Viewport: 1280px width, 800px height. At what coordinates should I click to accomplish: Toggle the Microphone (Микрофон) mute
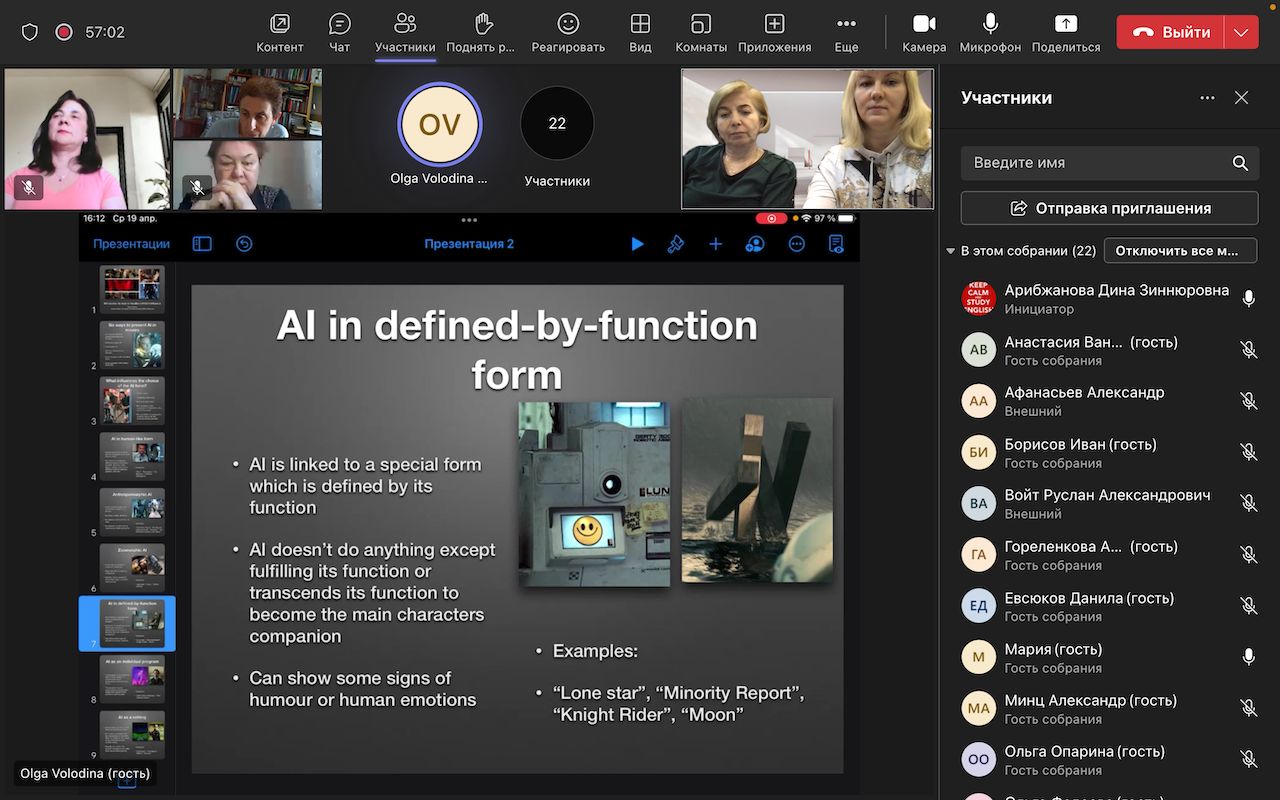990,24
